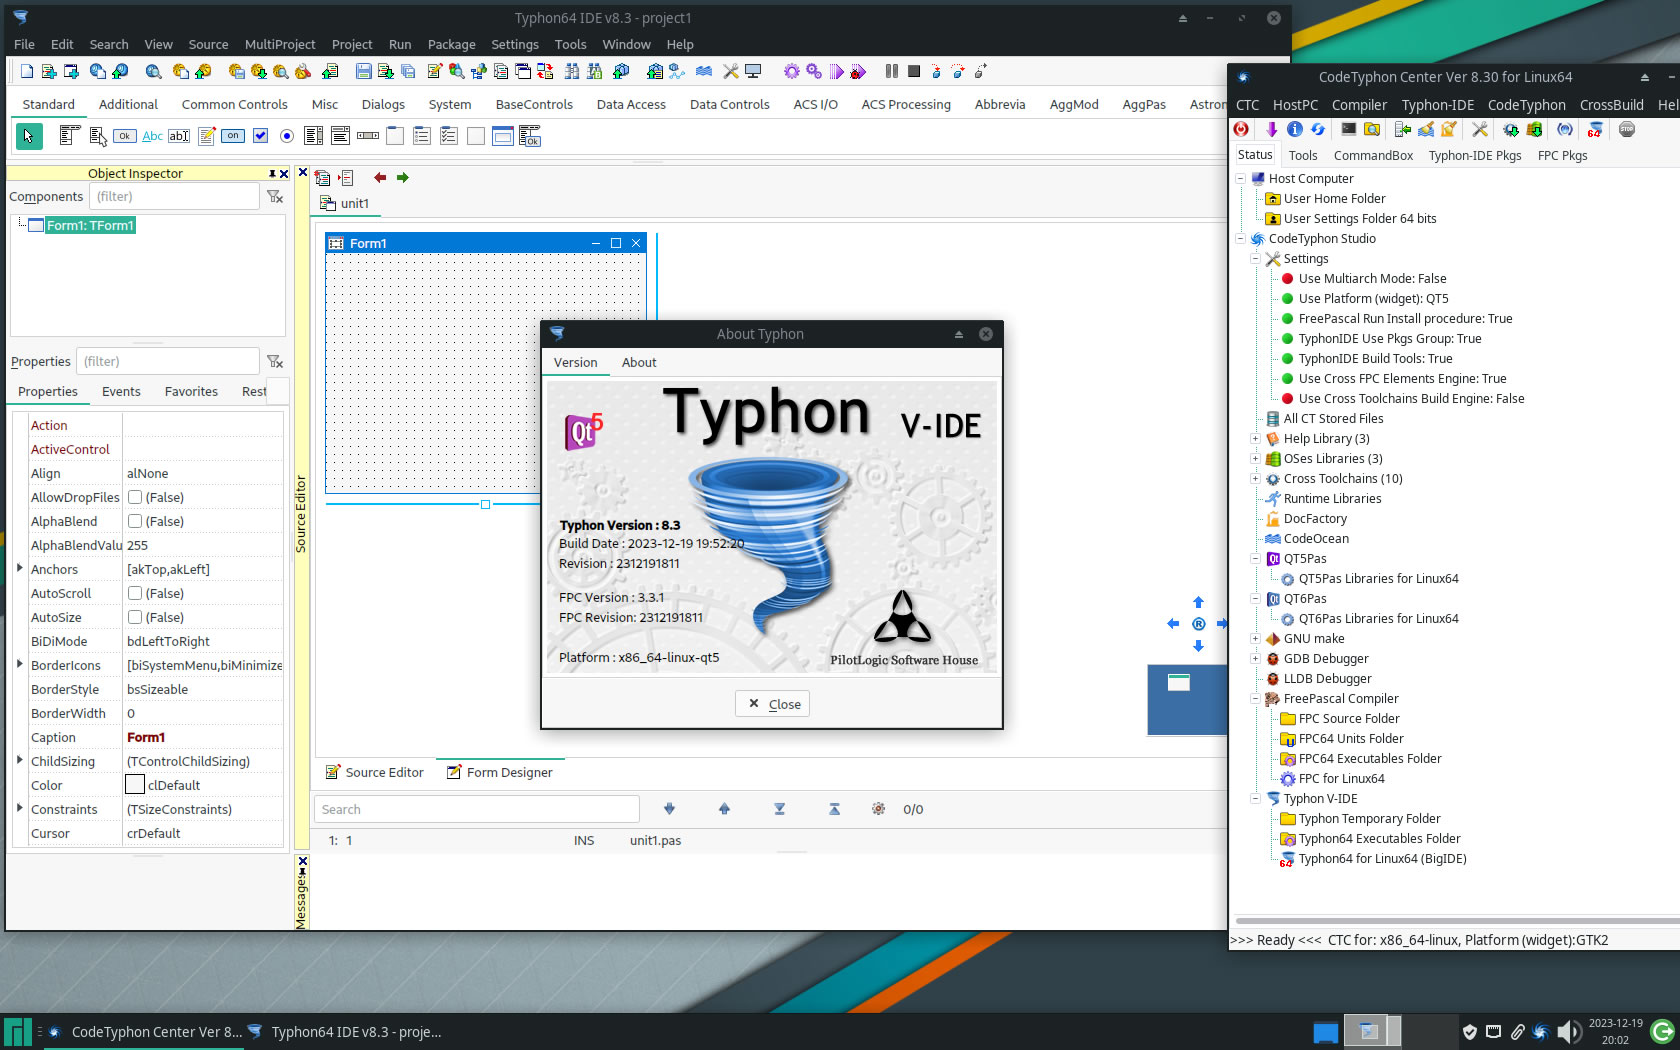This screenshot has height=1050, width=1680.
Task: Click CodeTyphon Center taskbar button
Action: (145, 1032)
